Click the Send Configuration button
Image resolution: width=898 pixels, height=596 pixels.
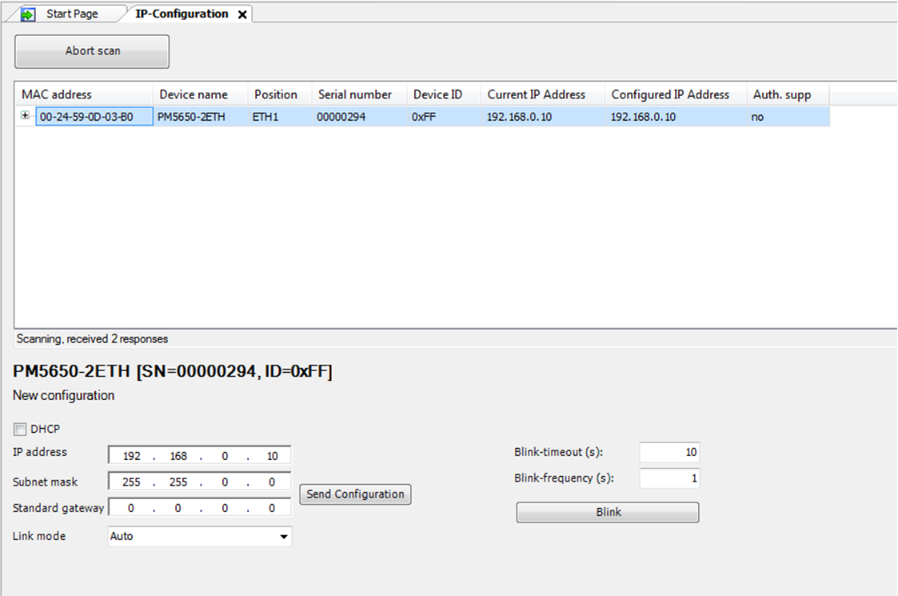355,494
